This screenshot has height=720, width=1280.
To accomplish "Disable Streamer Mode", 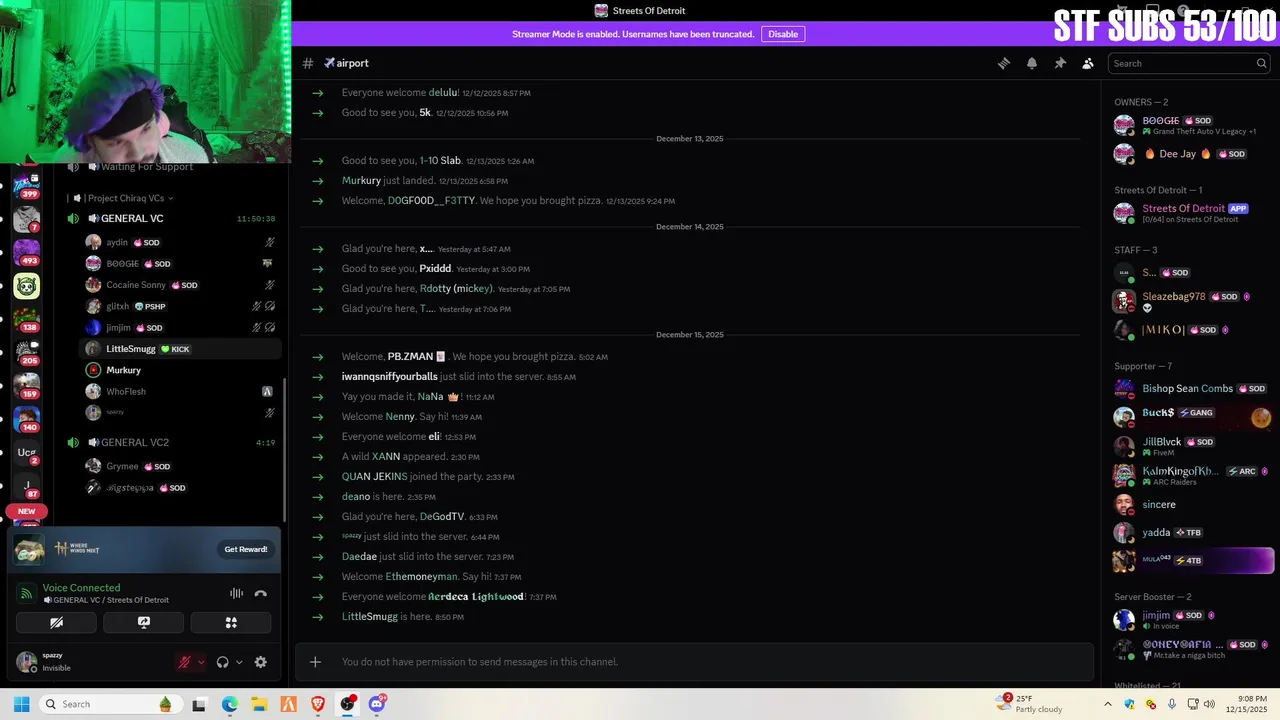I will coord(783,34).
